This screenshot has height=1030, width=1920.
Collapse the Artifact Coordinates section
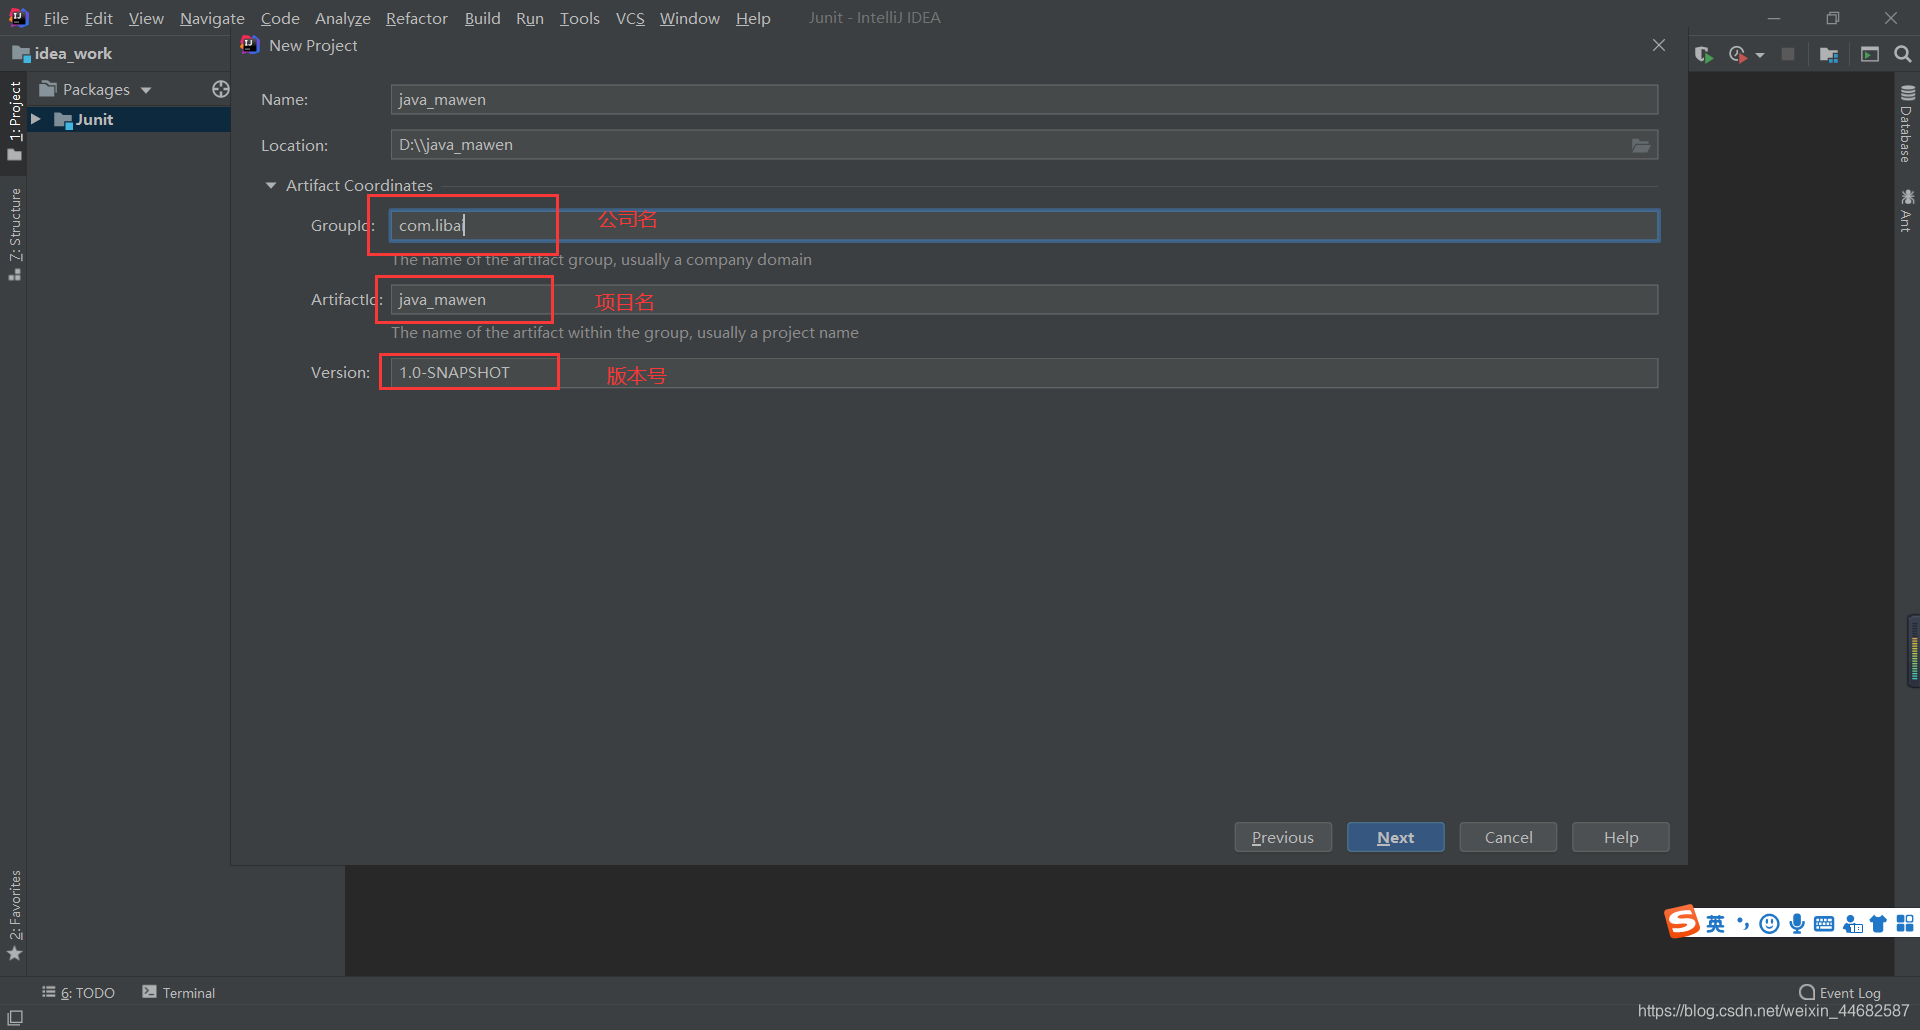(271, 185)
